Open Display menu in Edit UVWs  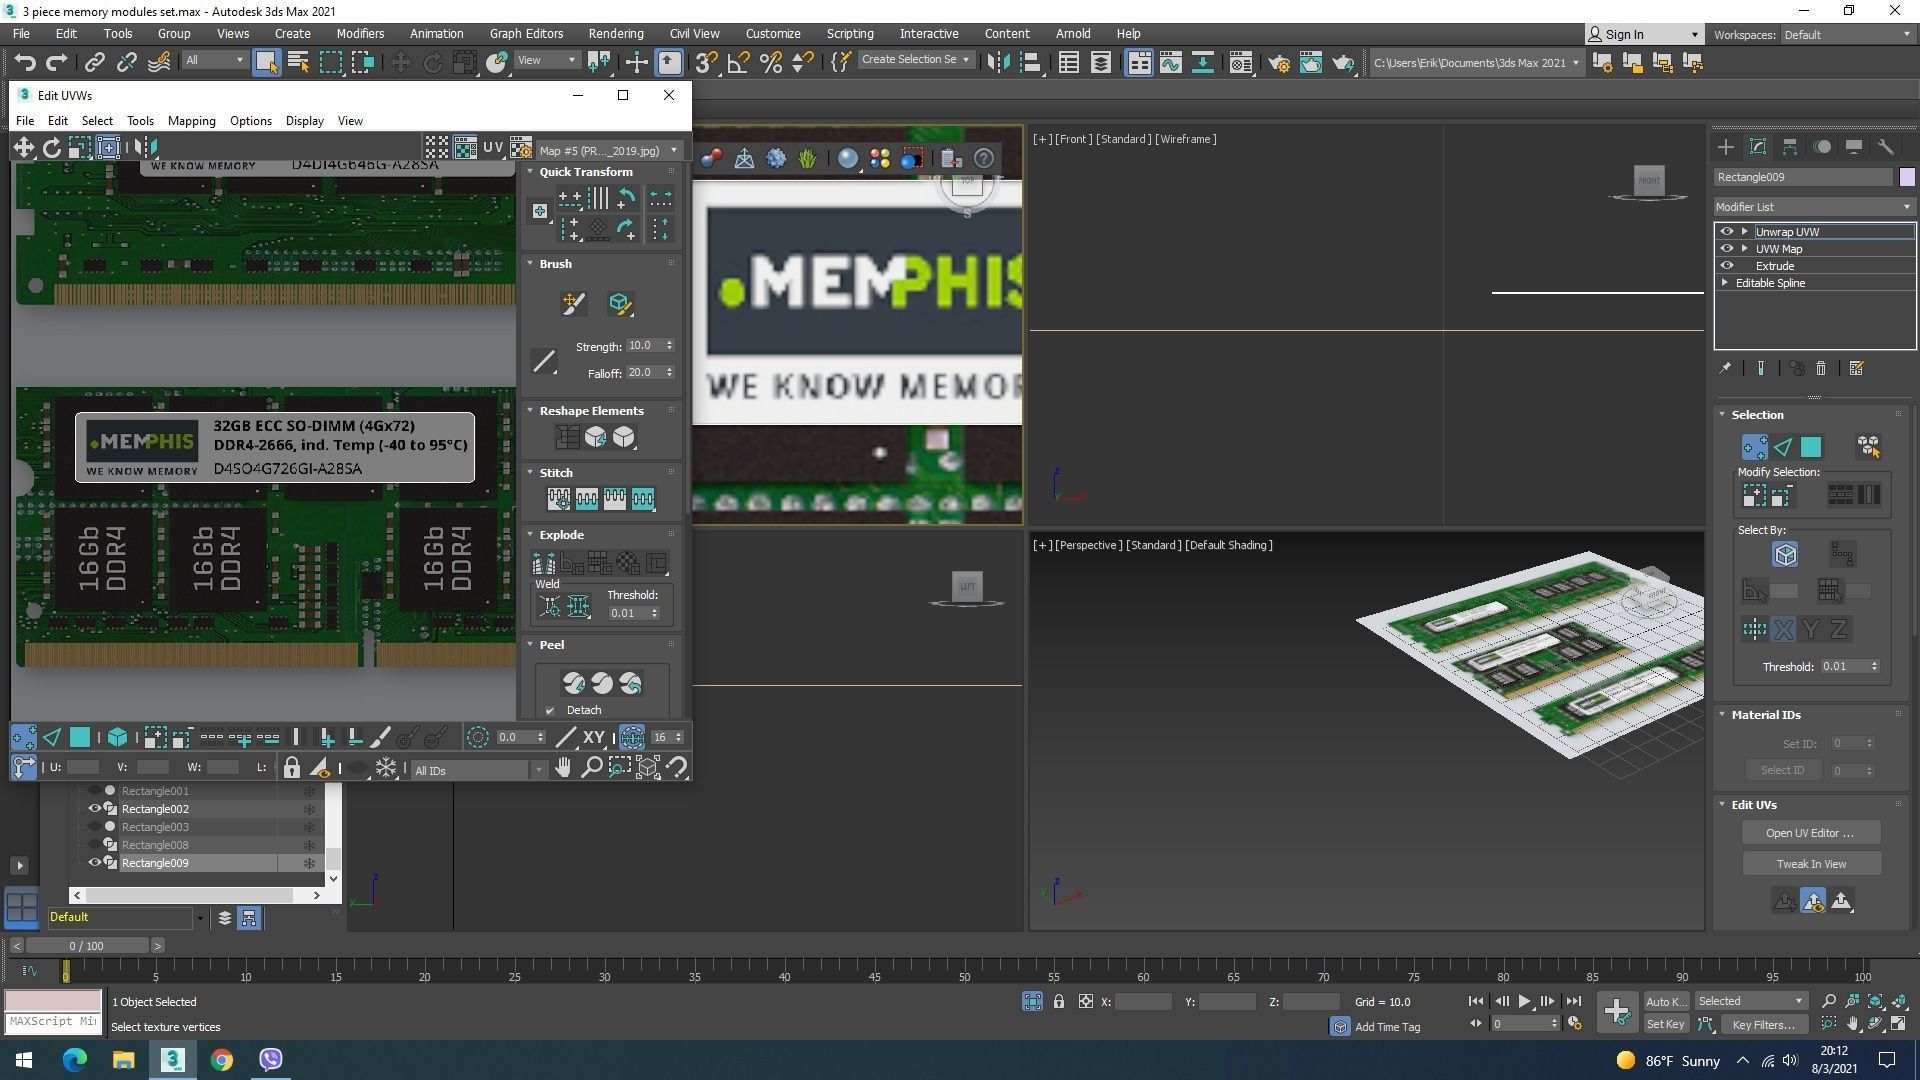(x=304, y=120)
